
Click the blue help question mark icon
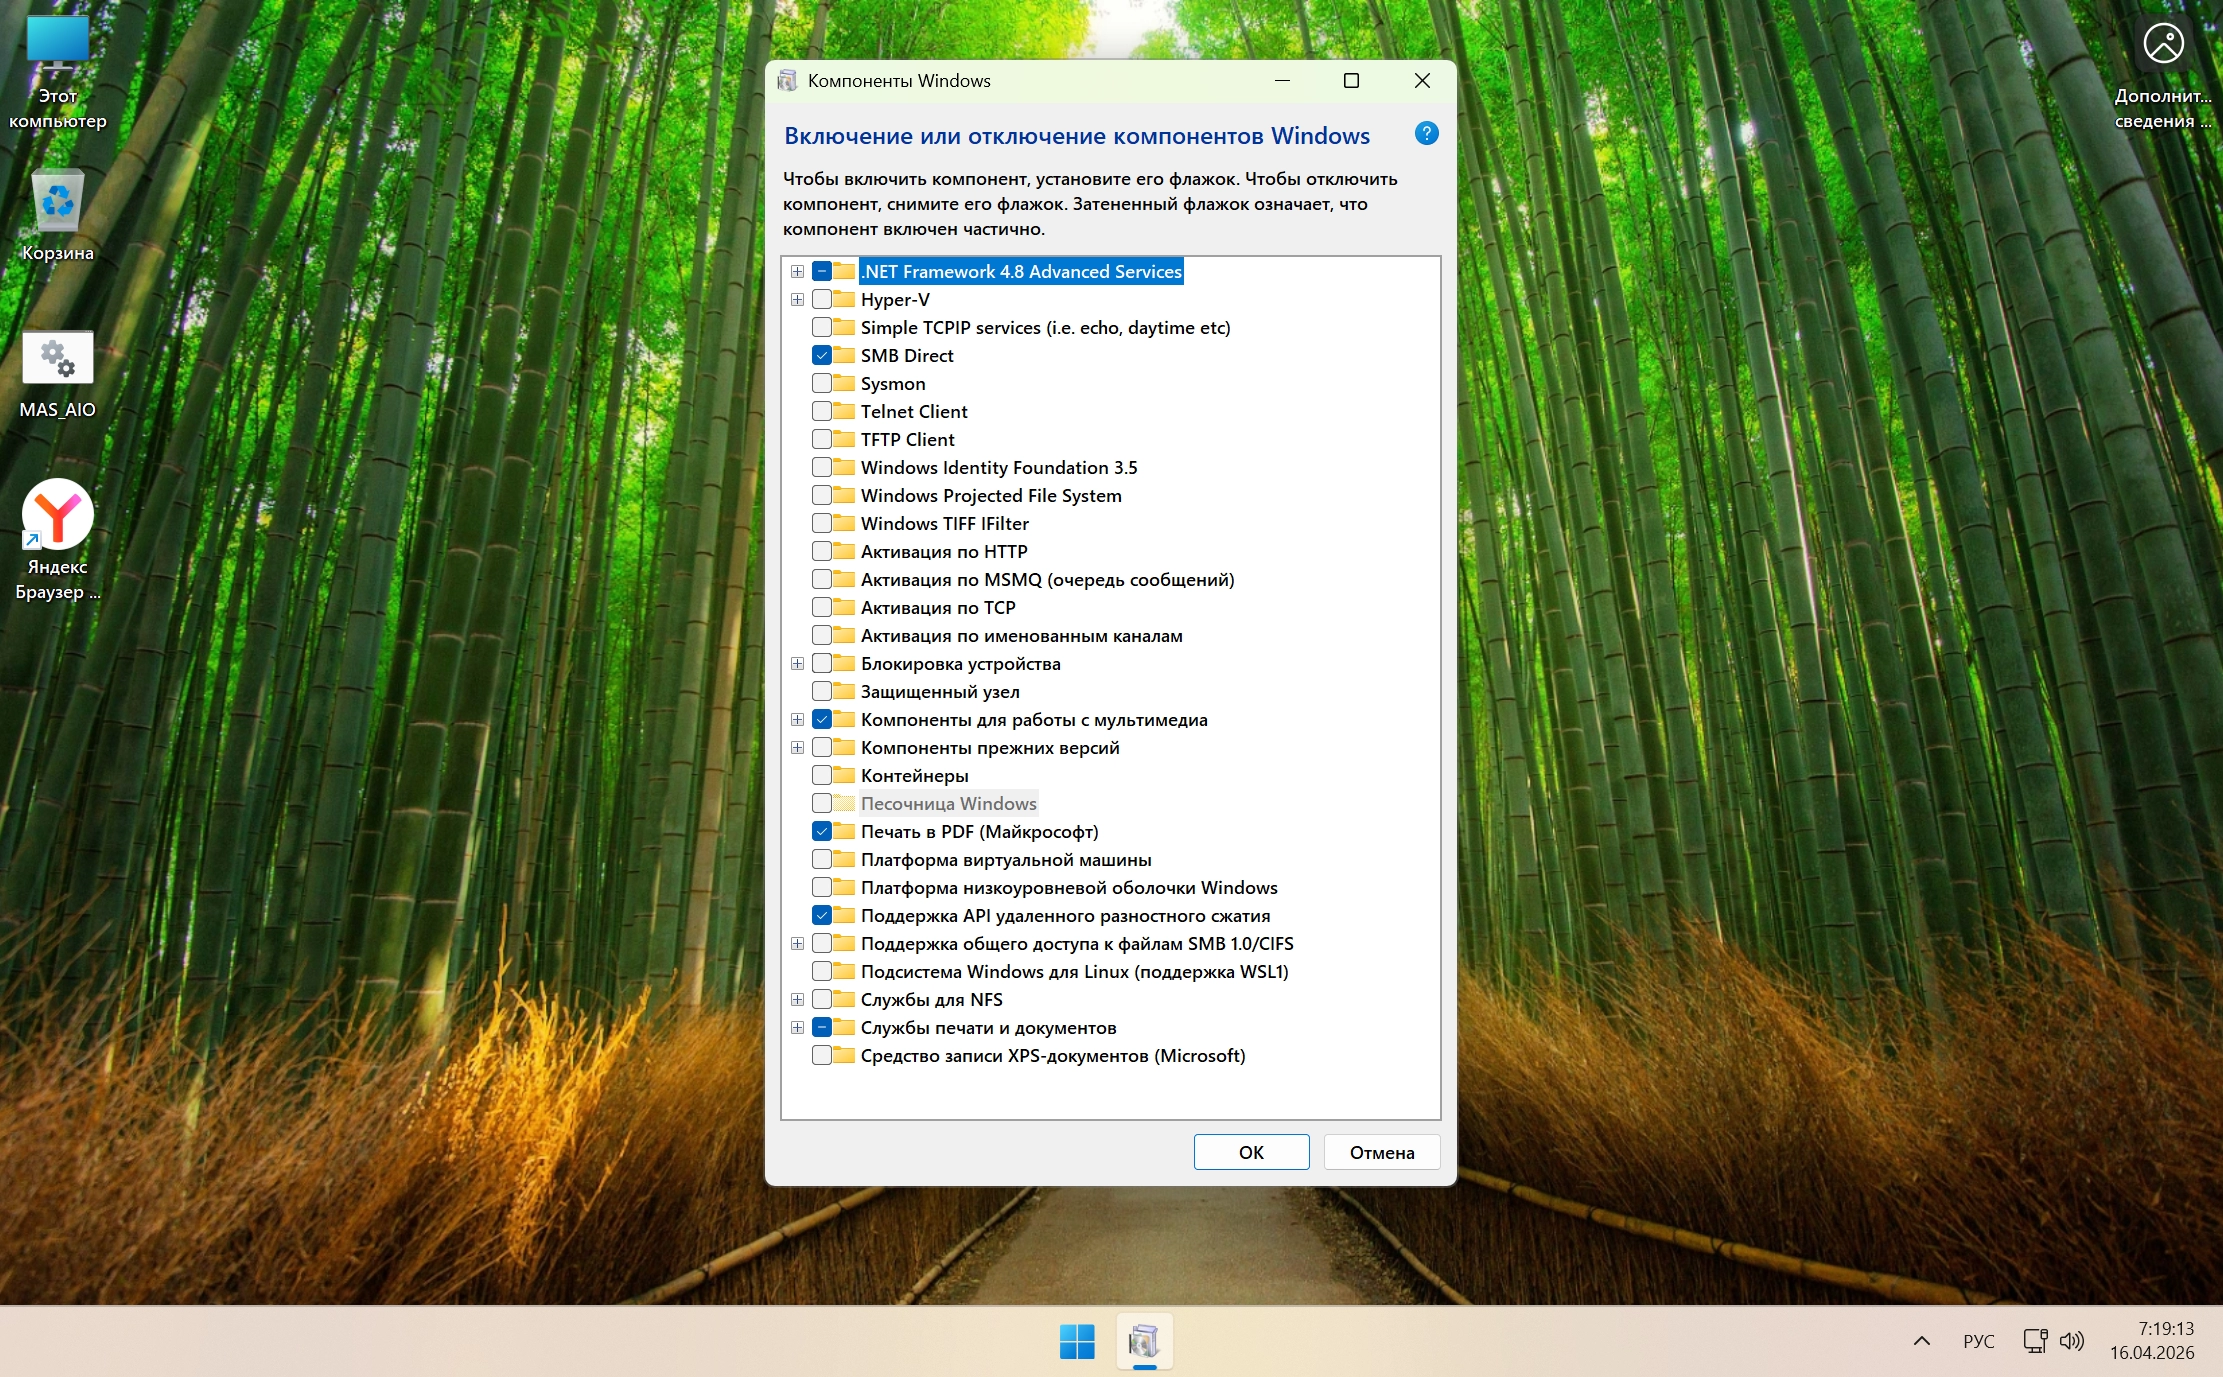pos(1426,133)
